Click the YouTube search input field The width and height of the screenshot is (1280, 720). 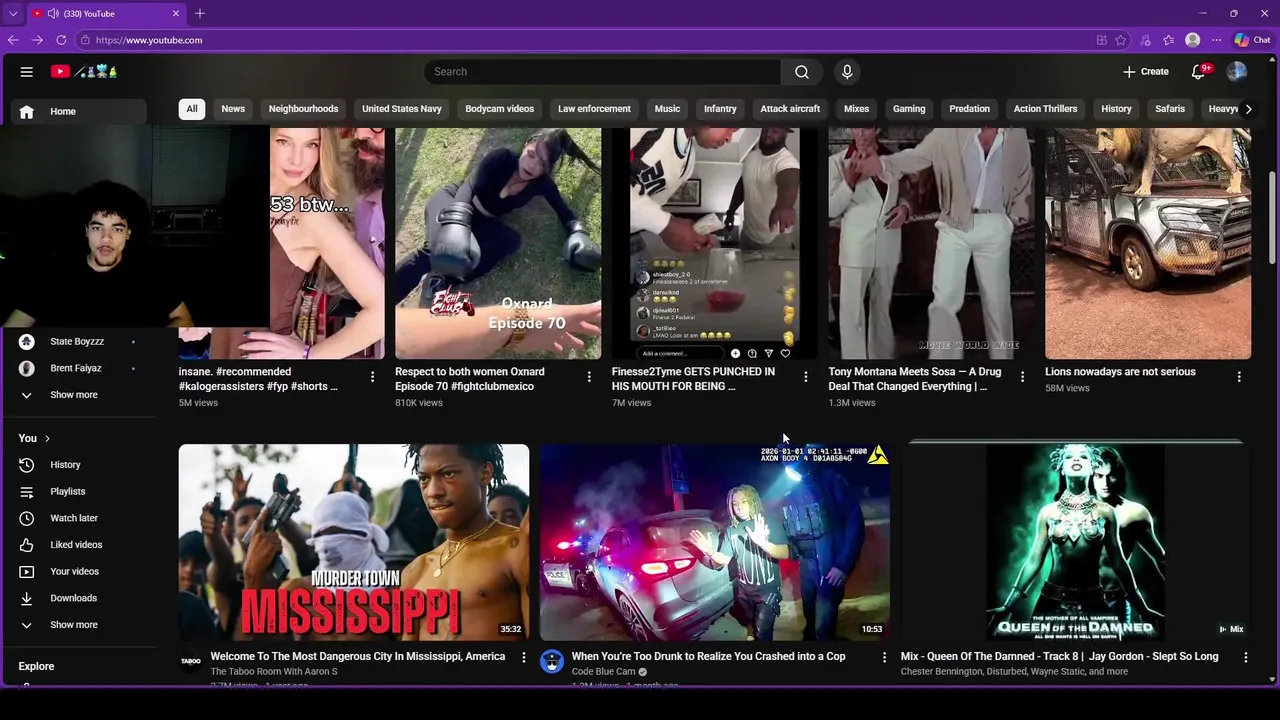tap(602, 72)
